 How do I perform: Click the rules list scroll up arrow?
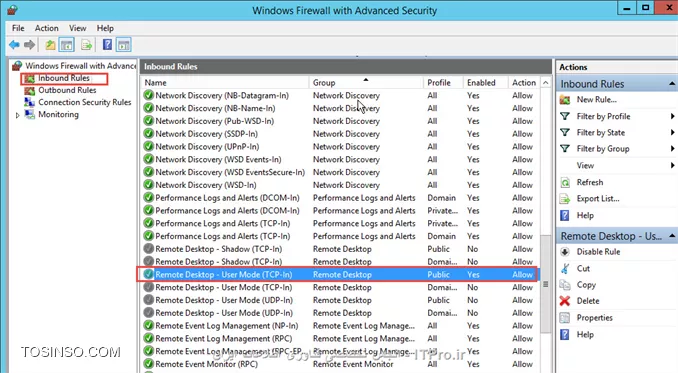[546, 83]
